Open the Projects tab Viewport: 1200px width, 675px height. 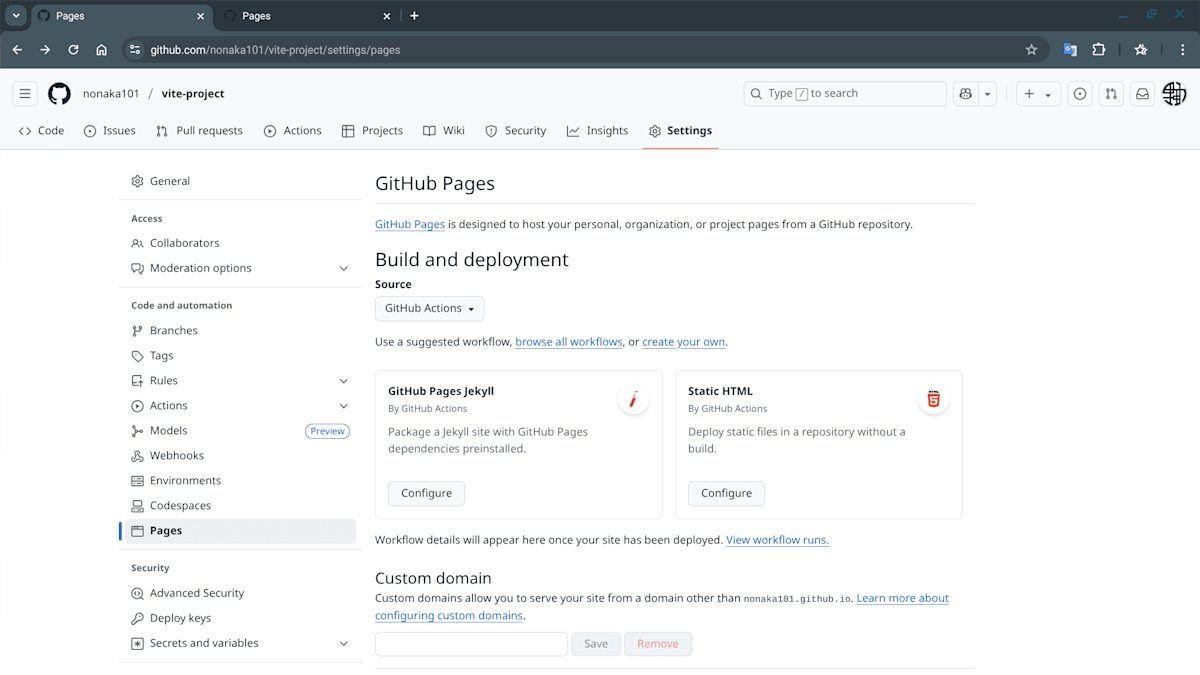[x=372, y=131]
